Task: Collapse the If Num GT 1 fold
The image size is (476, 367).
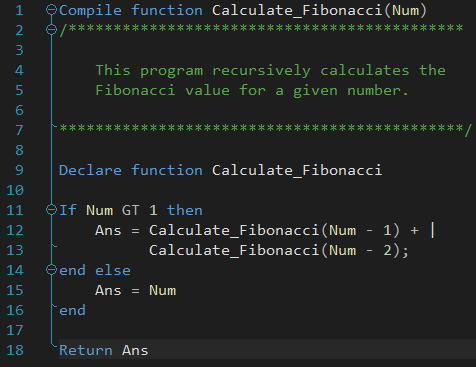Action: (51, 210)
